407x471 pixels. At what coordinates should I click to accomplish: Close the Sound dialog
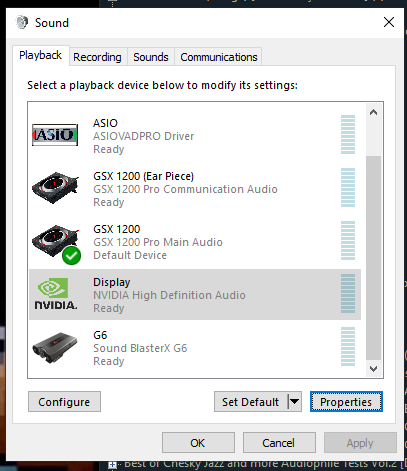(x=389, y=22)
